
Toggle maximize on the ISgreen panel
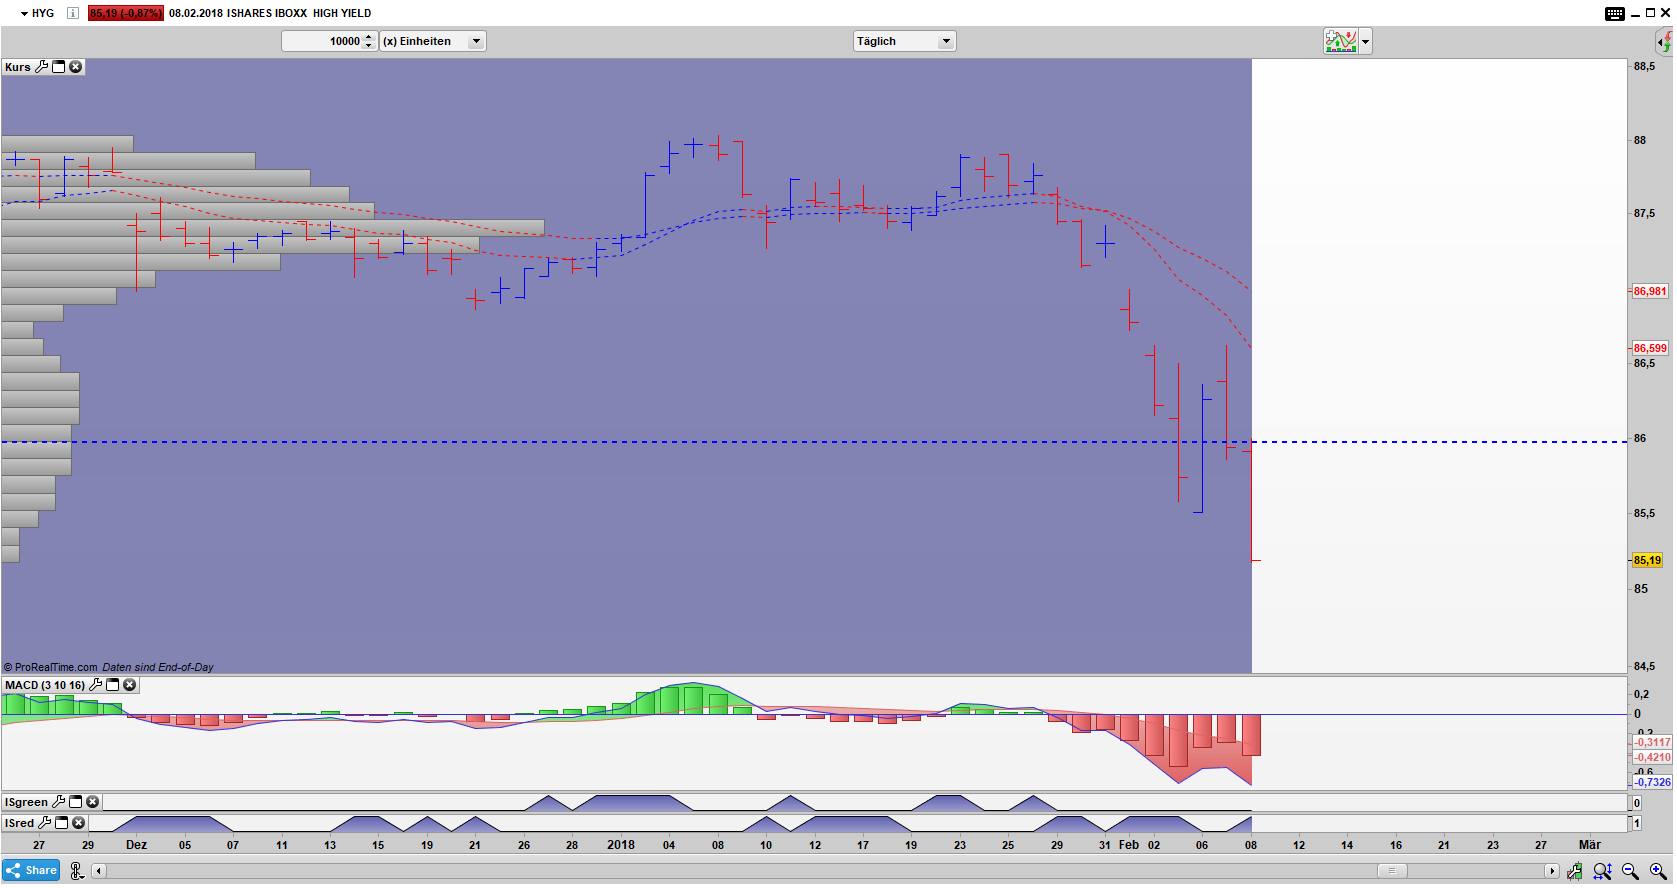(76, 802)
